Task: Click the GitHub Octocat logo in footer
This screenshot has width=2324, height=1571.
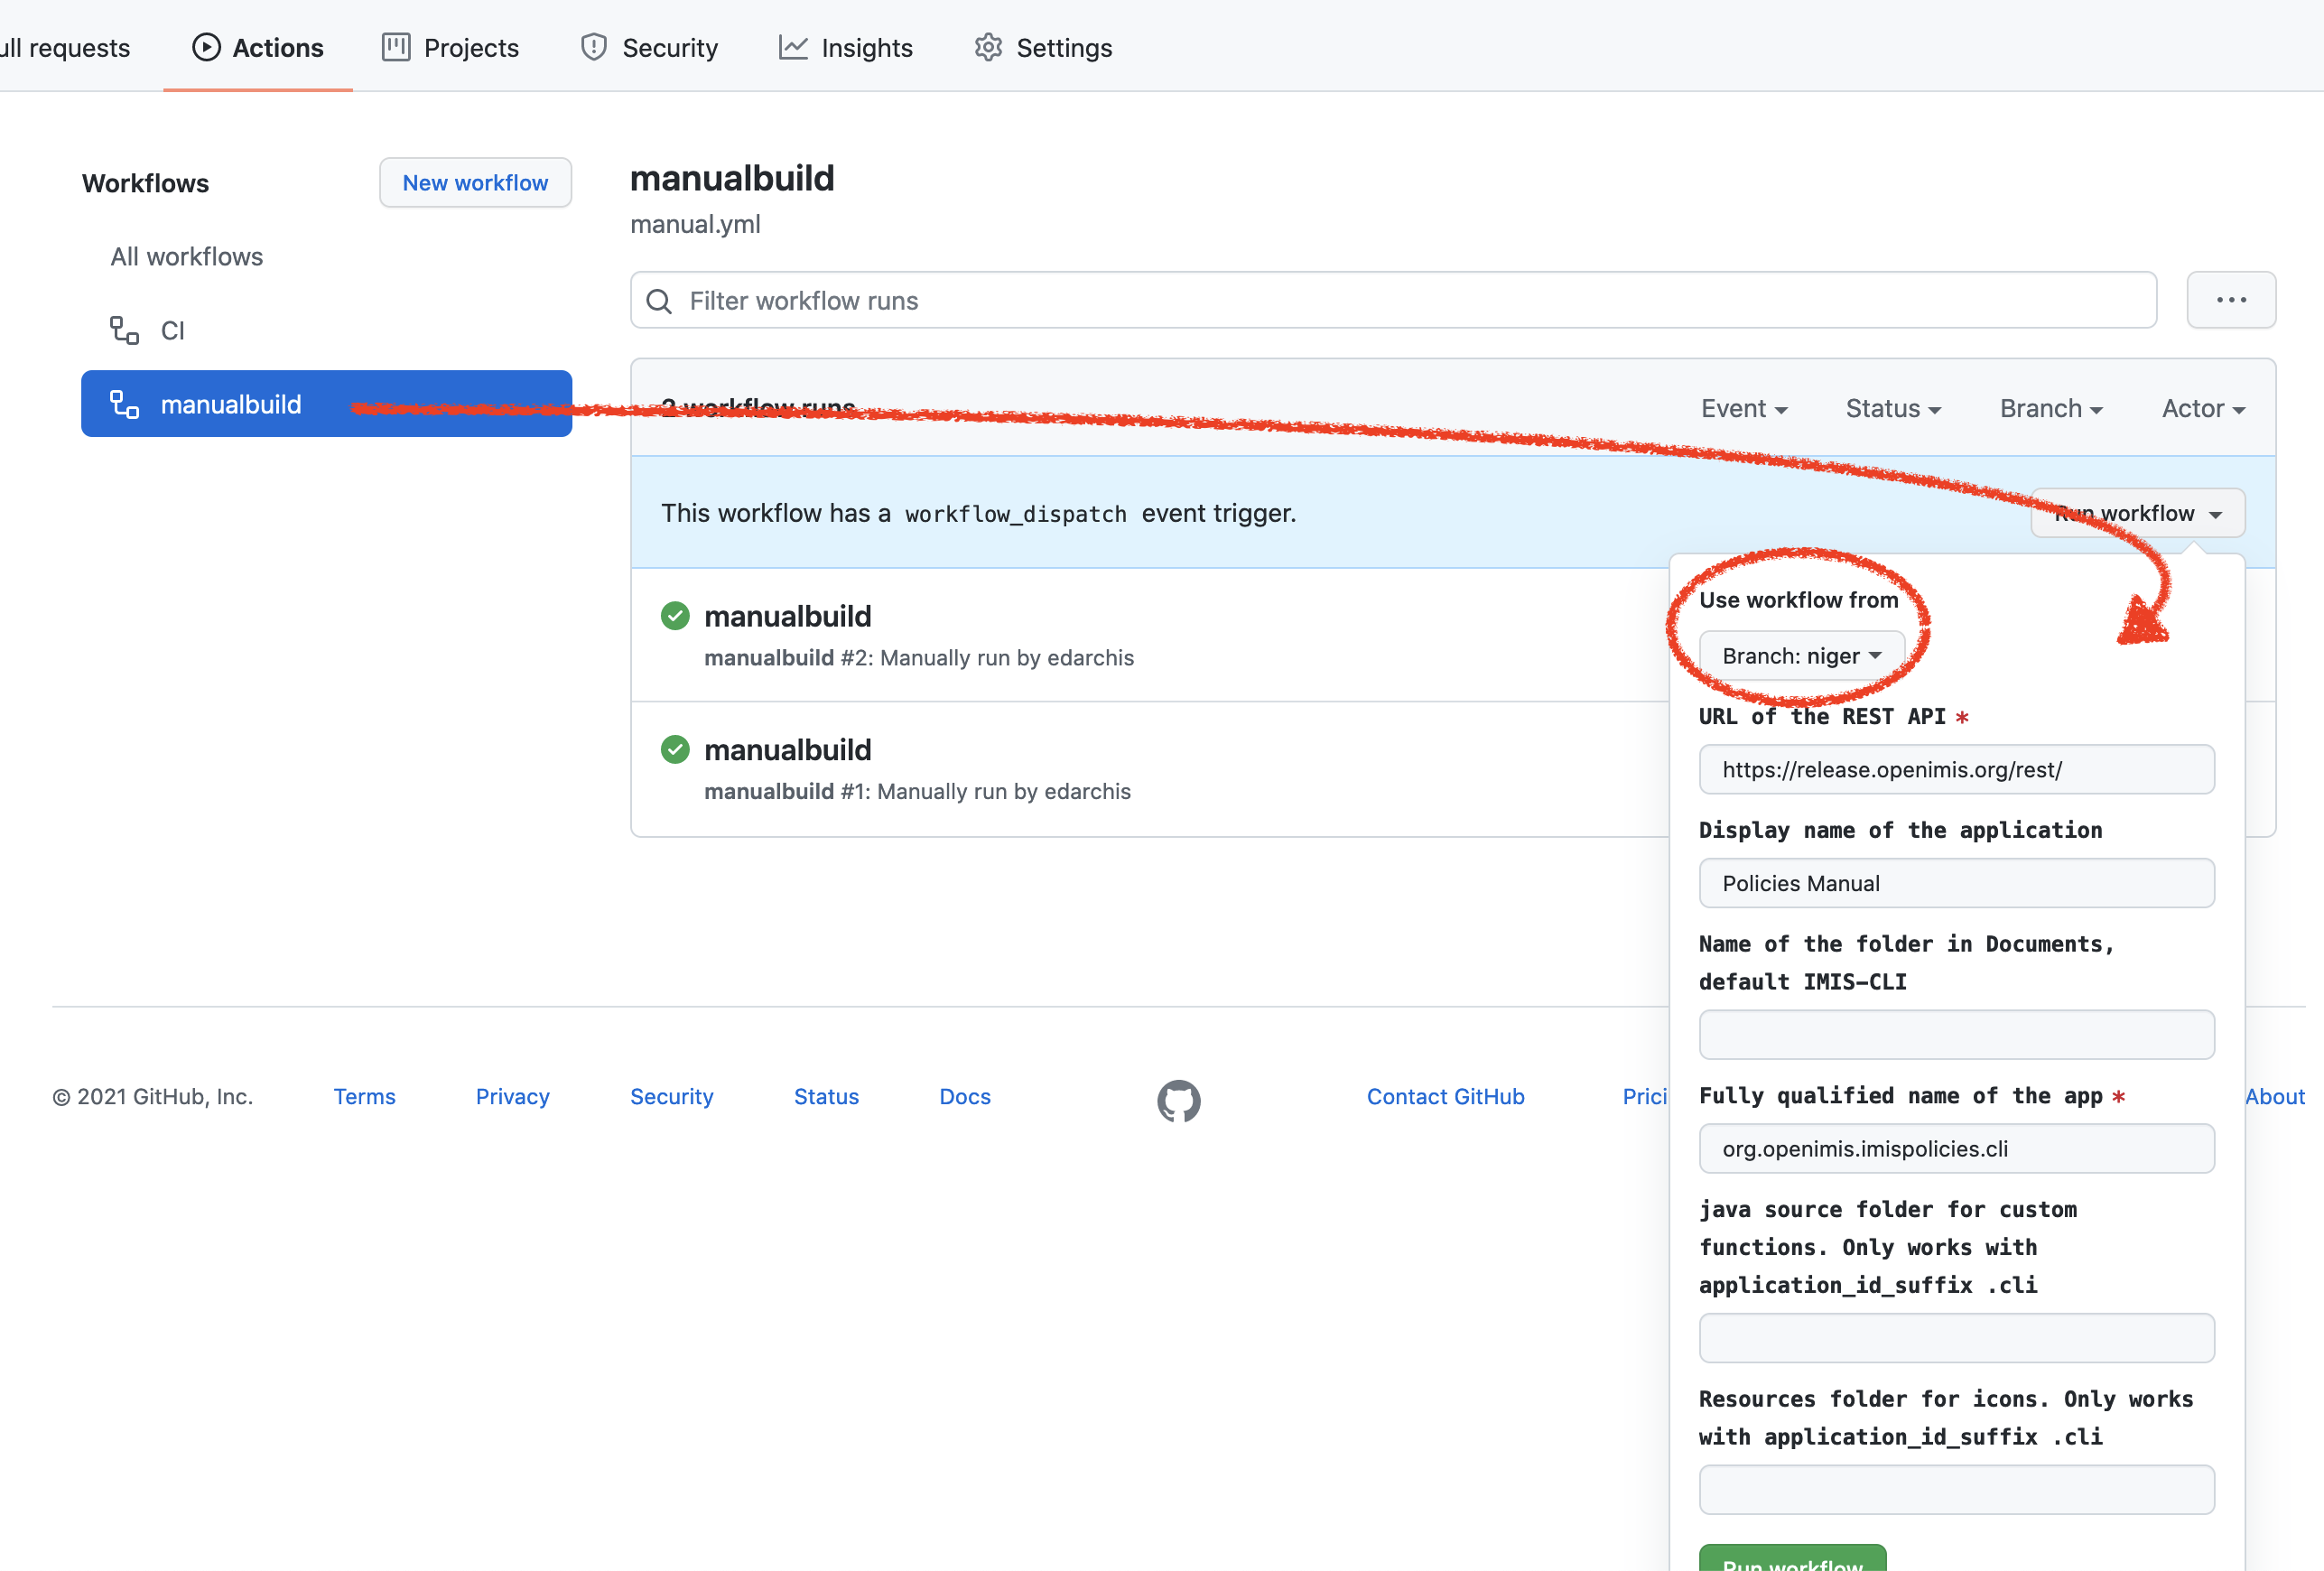Action: 1178,1100
